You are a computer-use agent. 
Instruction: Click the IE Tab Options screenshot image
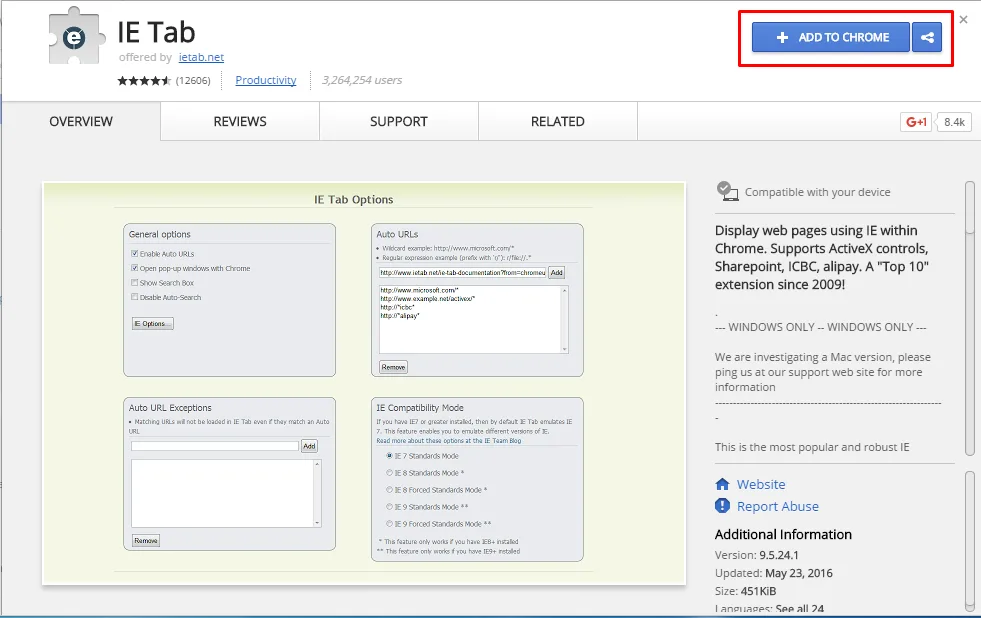tap(364, 383)
